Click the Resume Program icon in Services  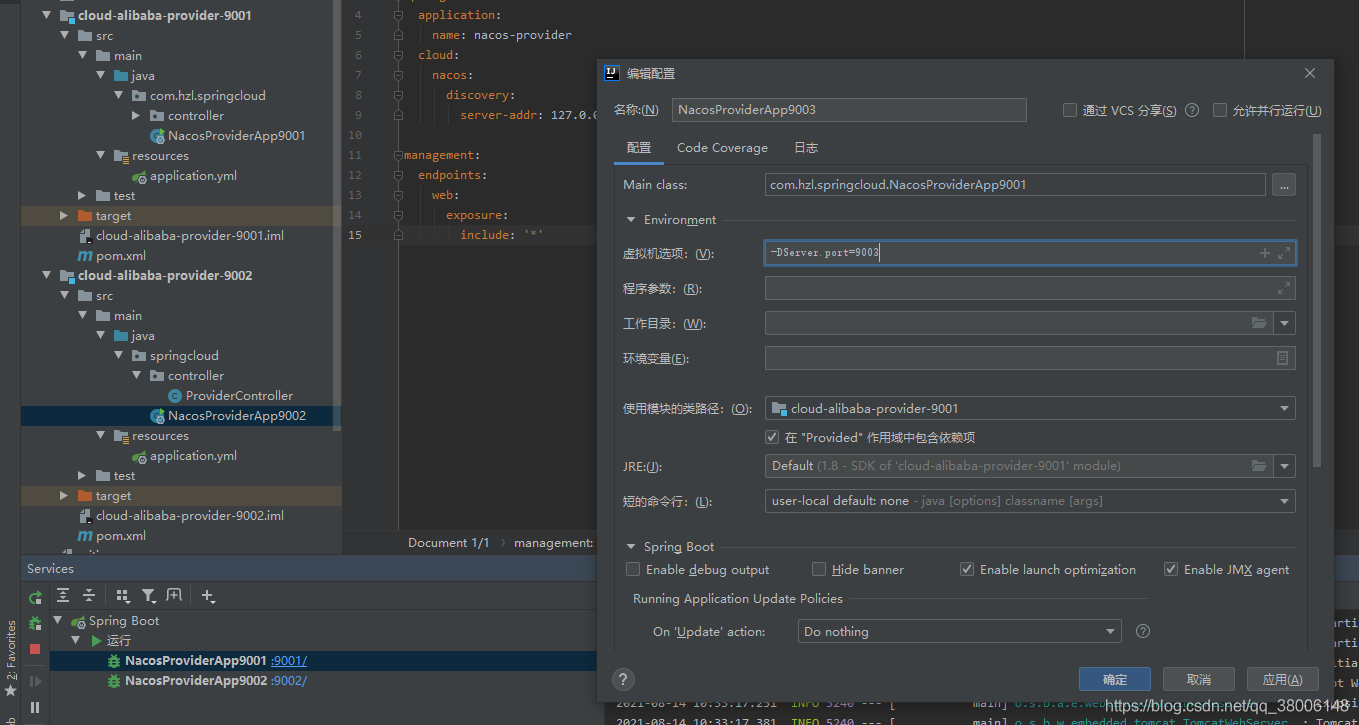(x=35, y=681)
